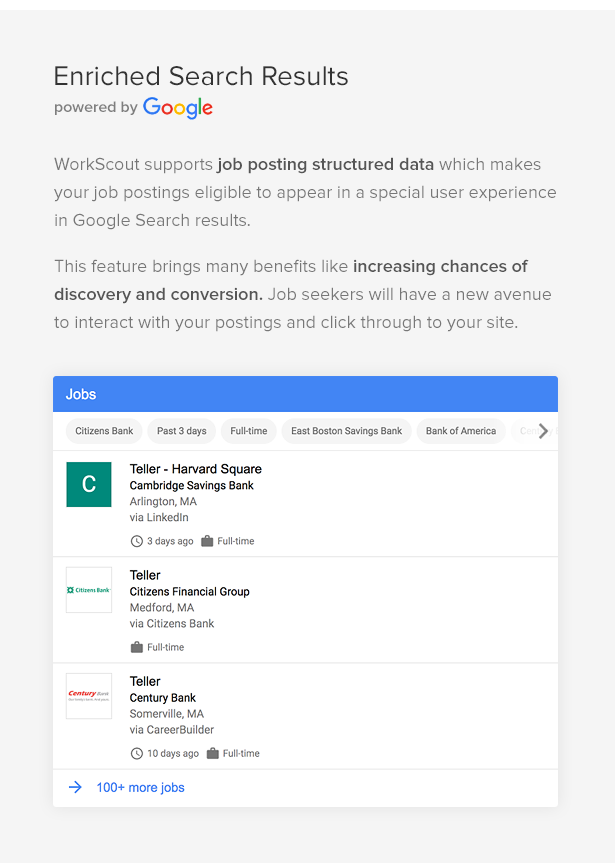Viewport: 615px width, 863px height.
Task: Click the Century Bank logo thumbnail
Action: (x=89, y=696)
